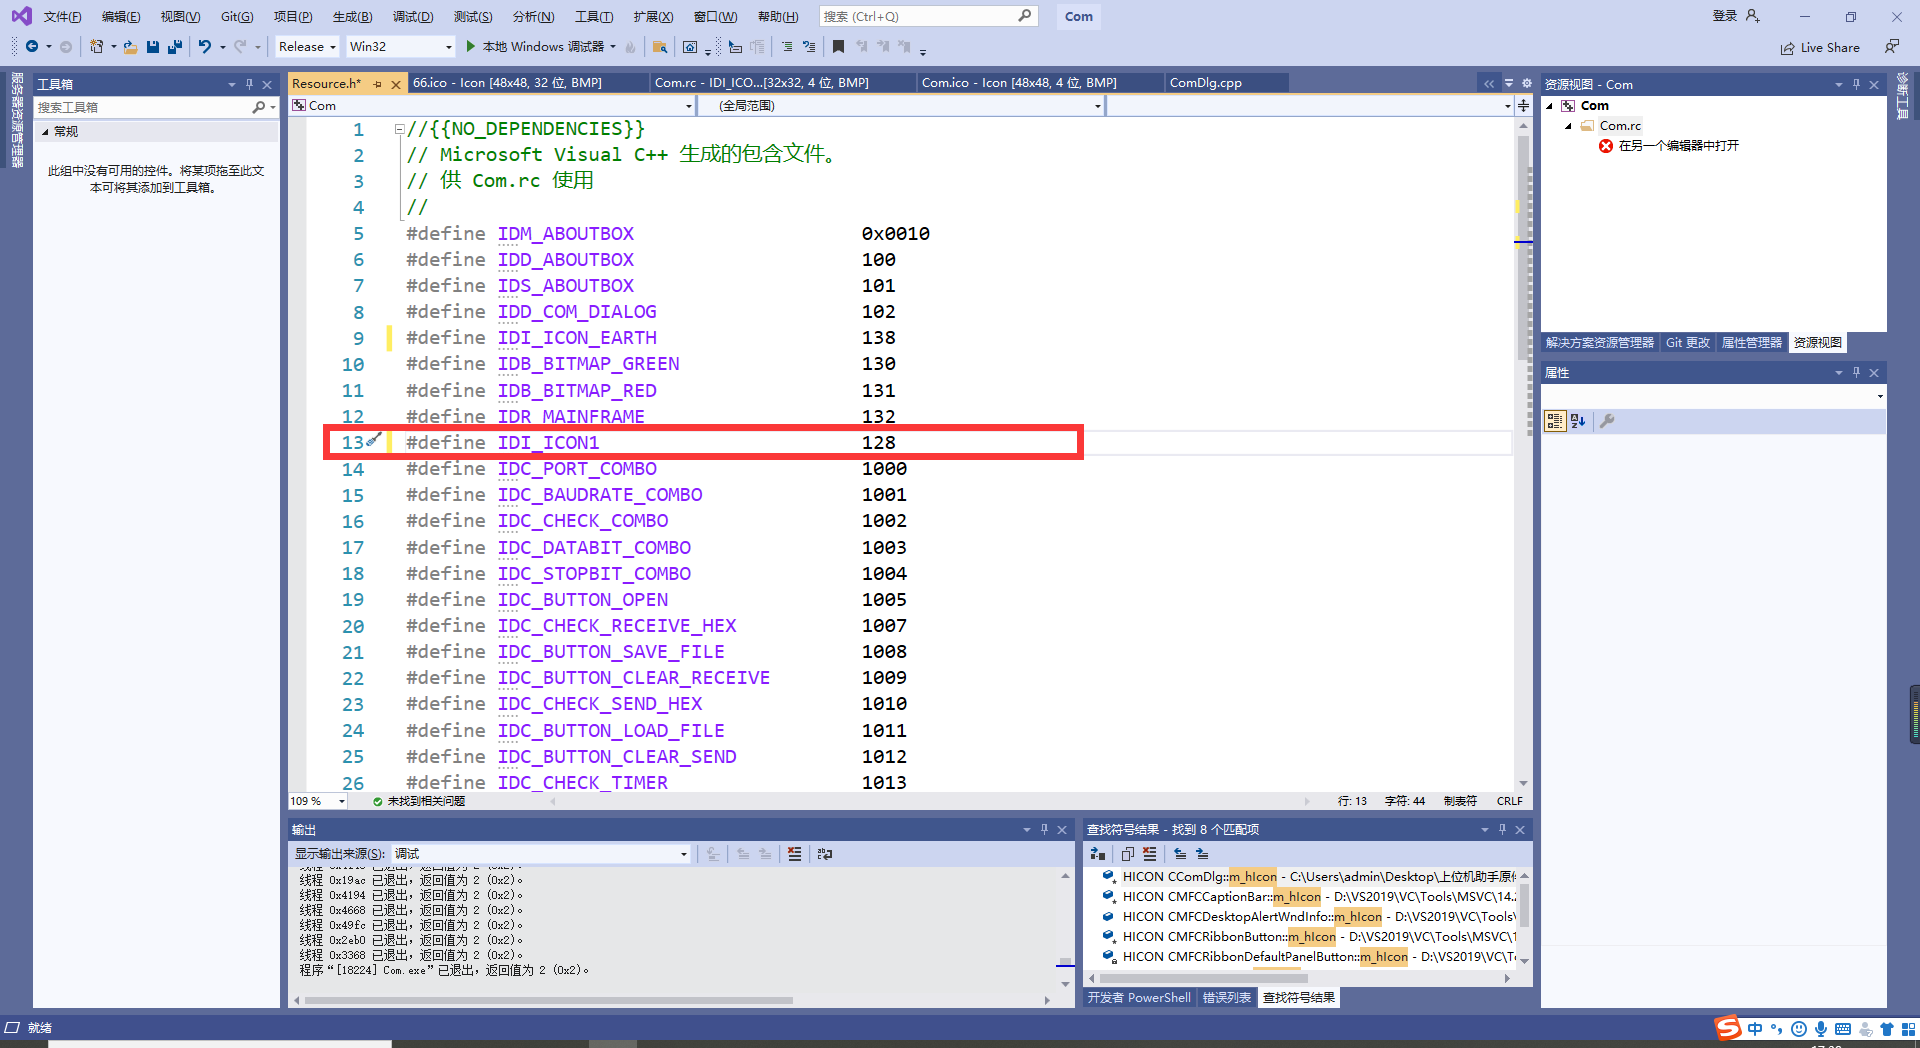Toggle word wrap icon in Output panel
Viewport: 1920px width, 1048px height.
[824, 854]
